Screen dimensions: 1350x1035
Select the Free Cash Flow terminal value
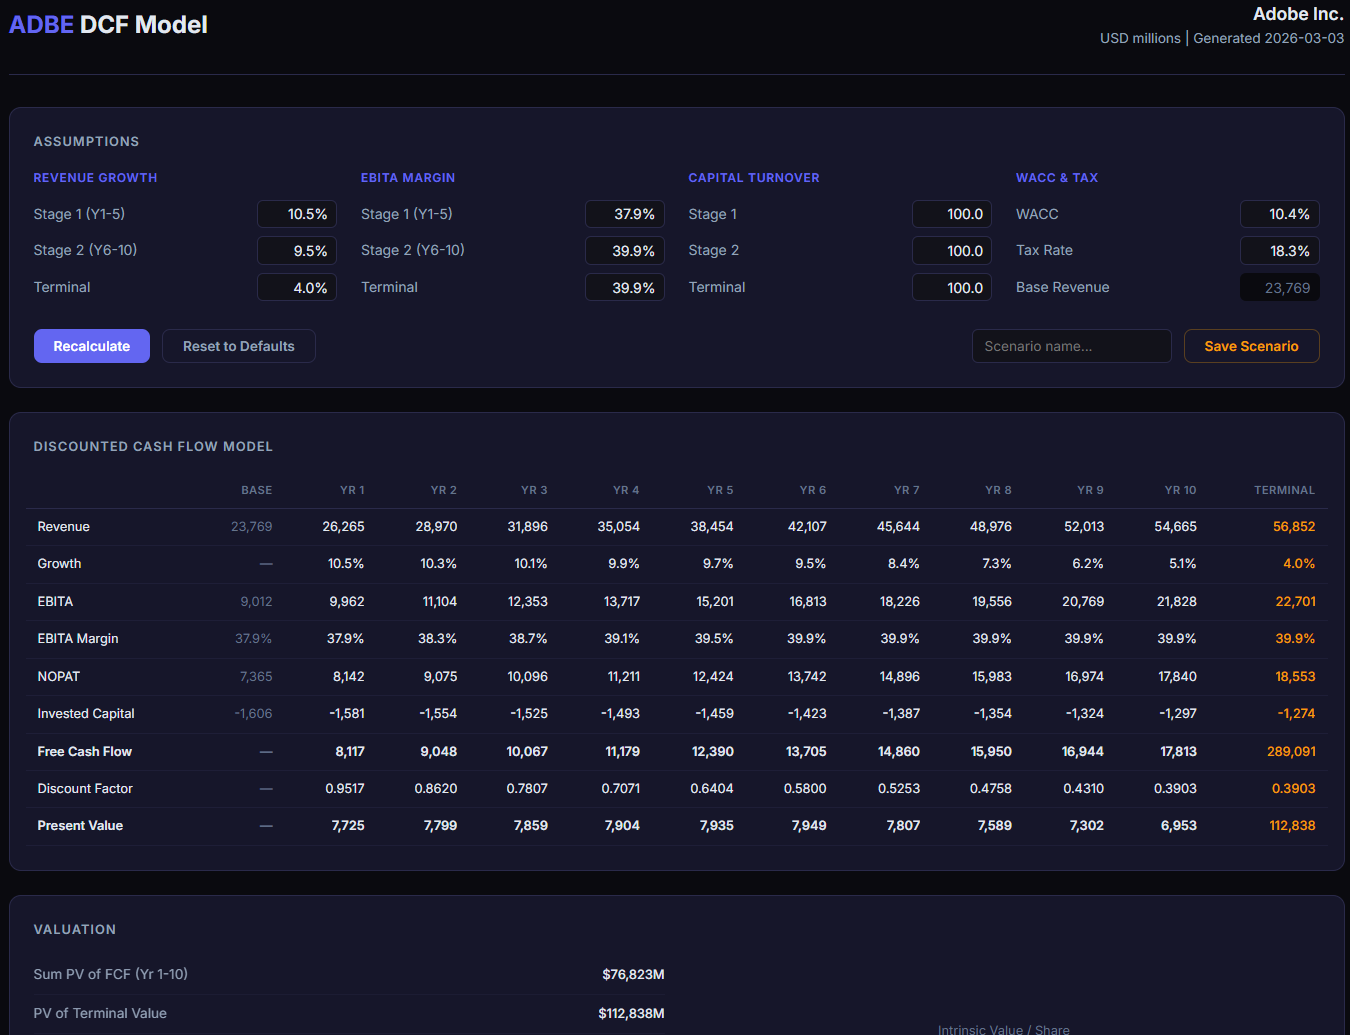click(1291, 751)
